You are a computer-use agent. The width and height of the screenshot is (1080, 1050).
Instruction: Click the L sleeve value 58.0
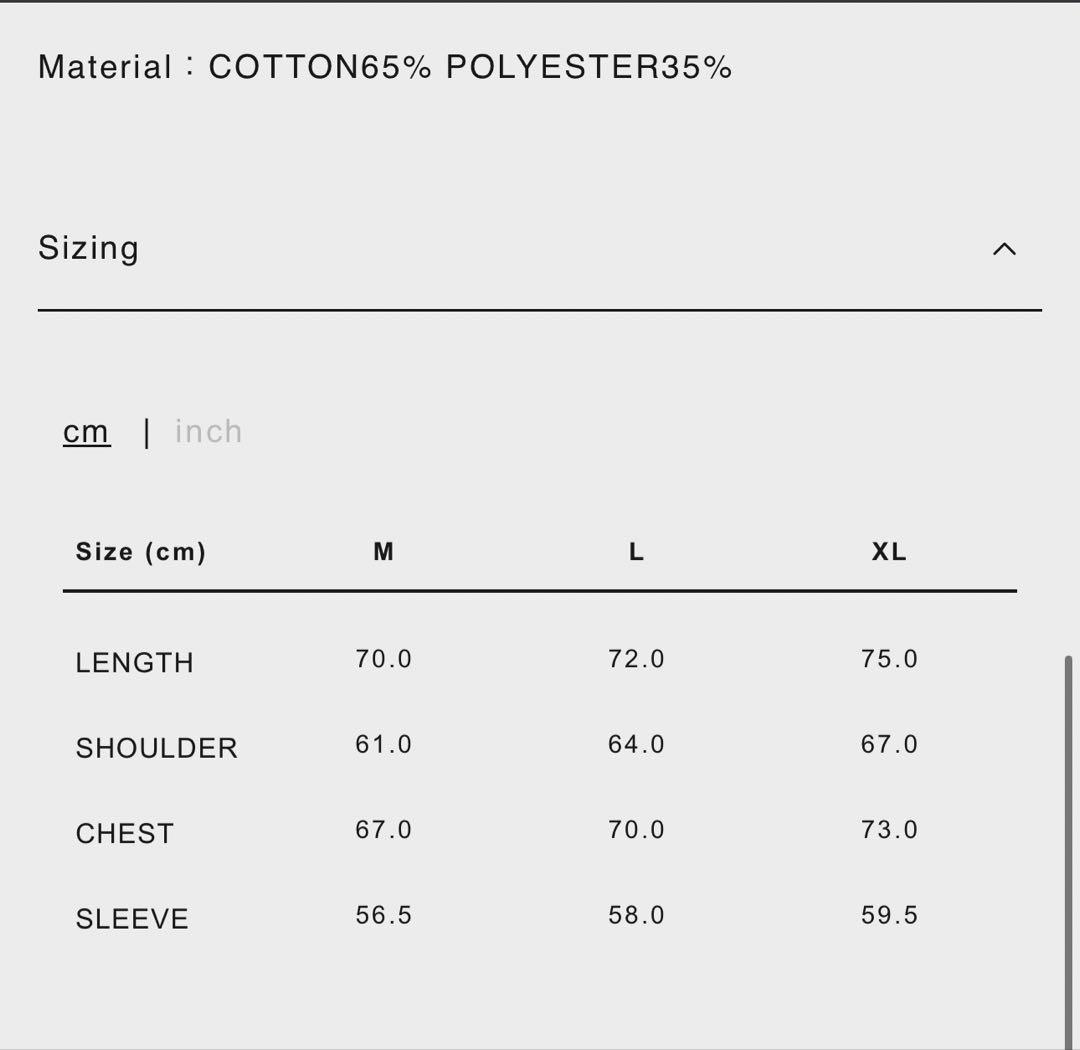click(636, 915)
